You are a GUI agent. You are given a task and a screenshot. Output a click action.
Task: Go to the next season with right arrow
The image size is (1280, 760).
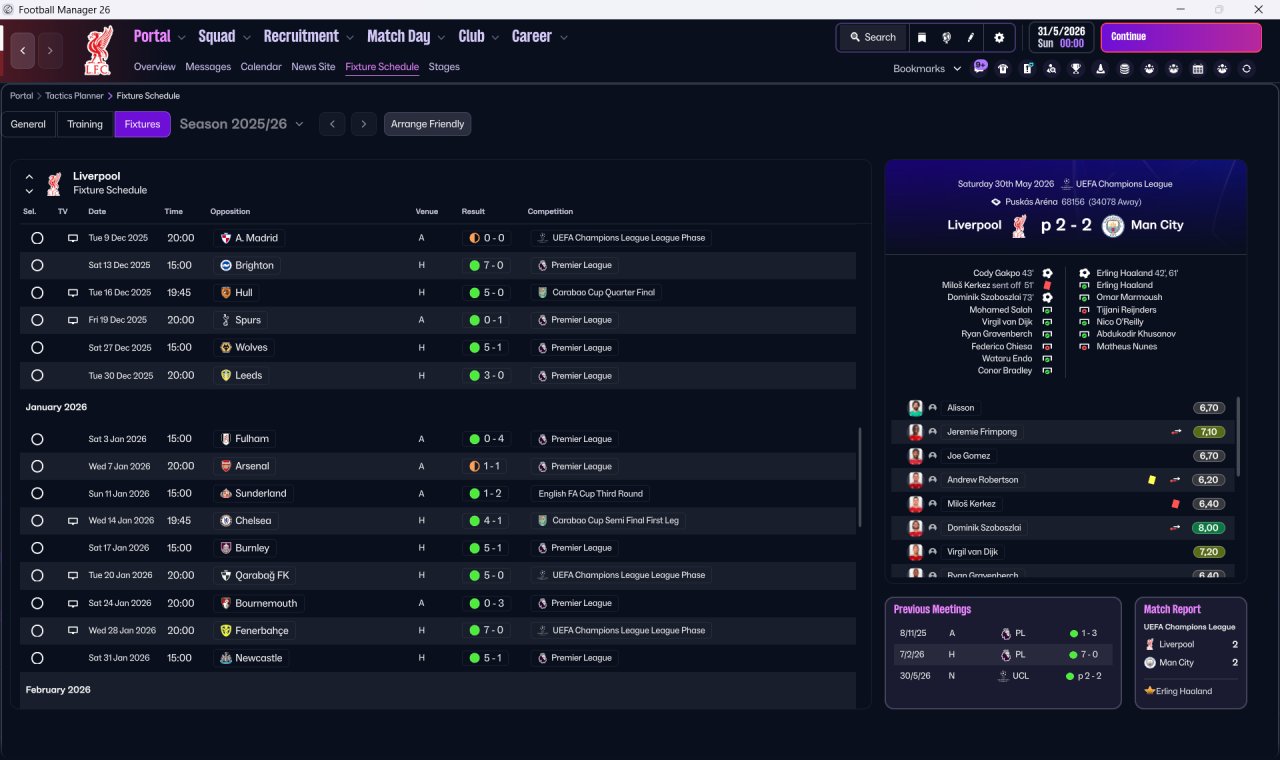click(x=364, y=124)
